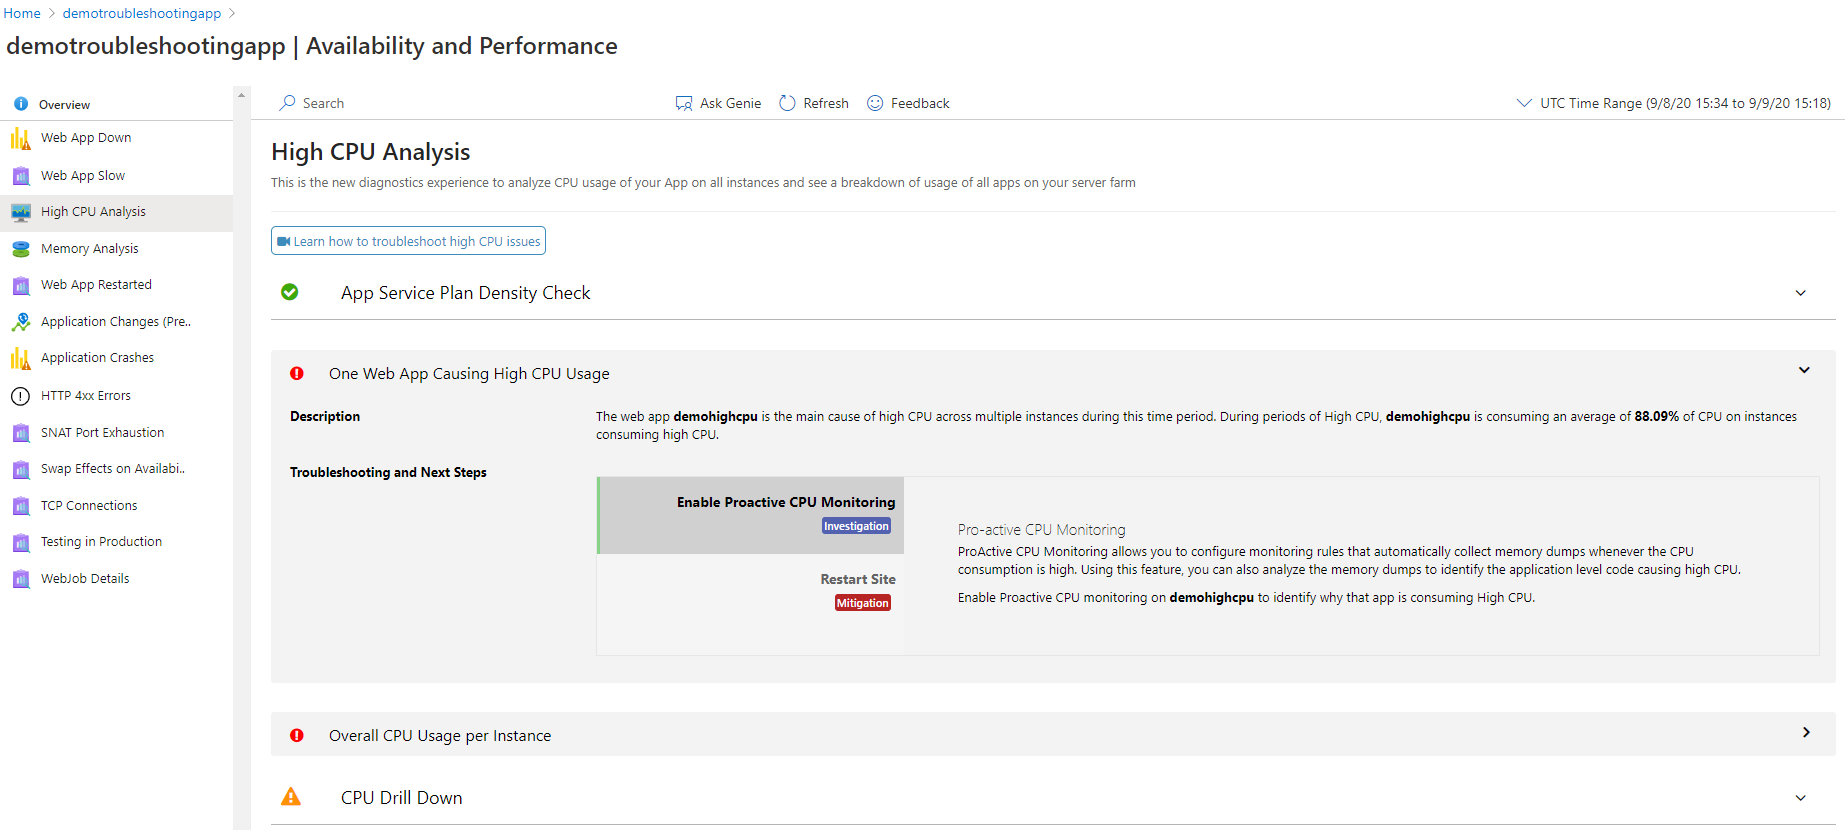Click the search magnifier icon
The height and width of the screenshot is (830, 1845).
click(288, 103)
